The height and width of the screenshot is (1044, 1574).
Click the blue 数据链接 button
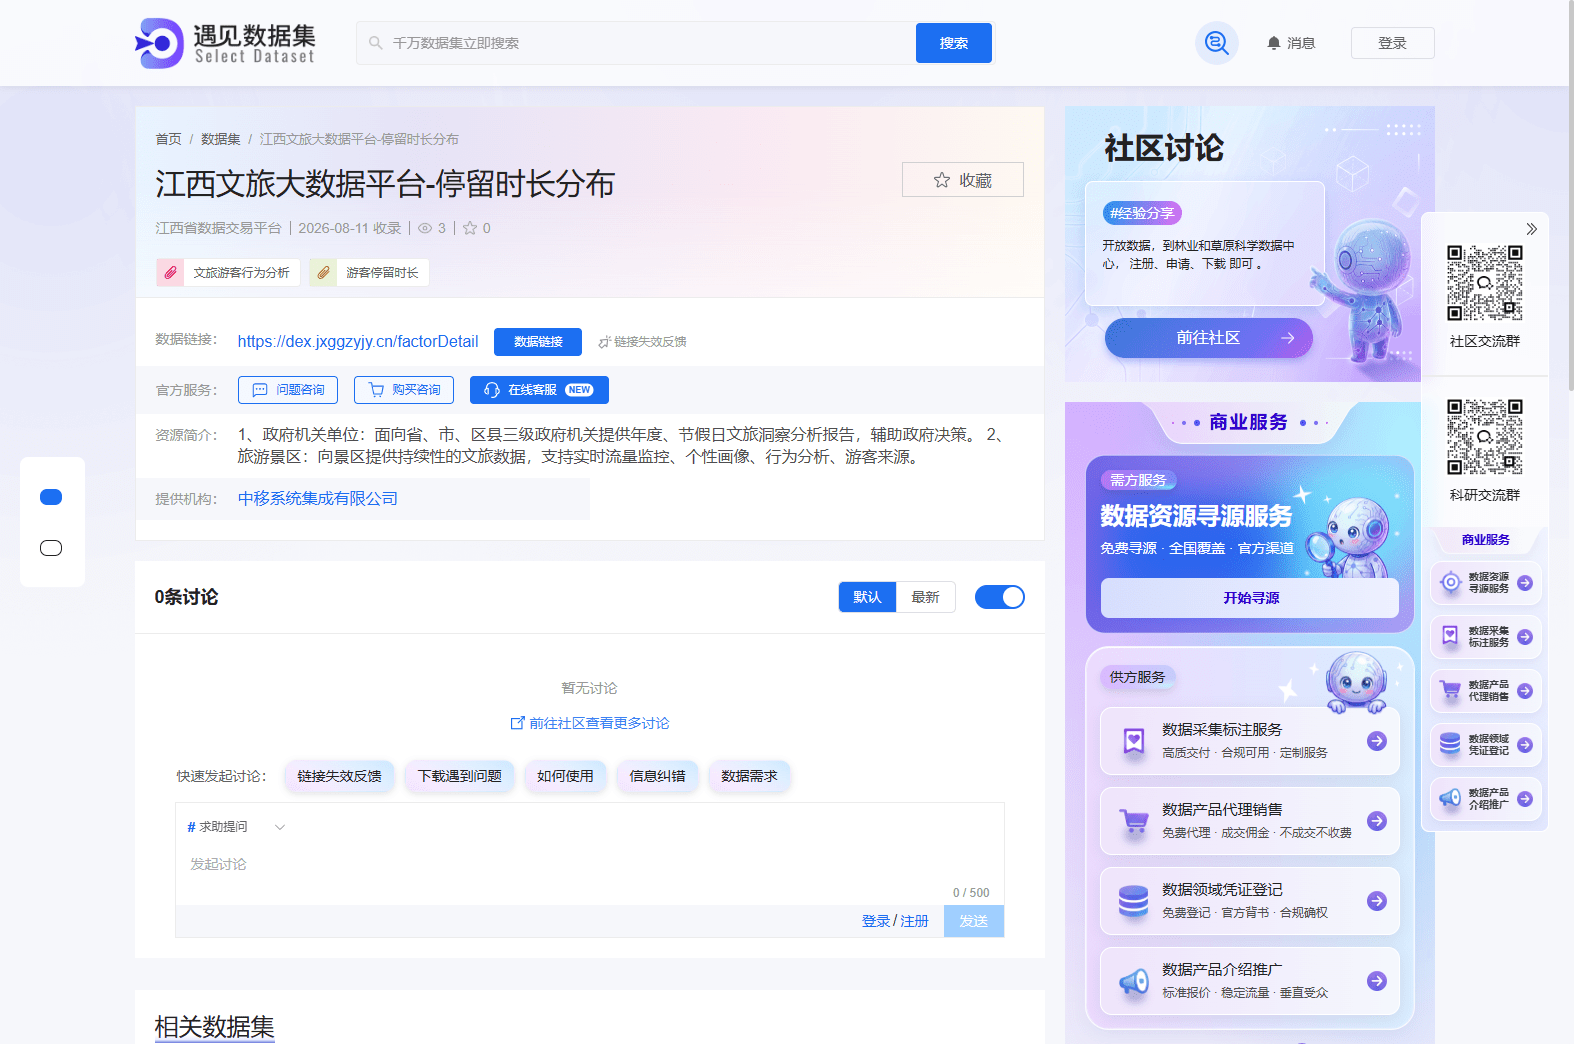pyautogui.click(x=538, y=342)
